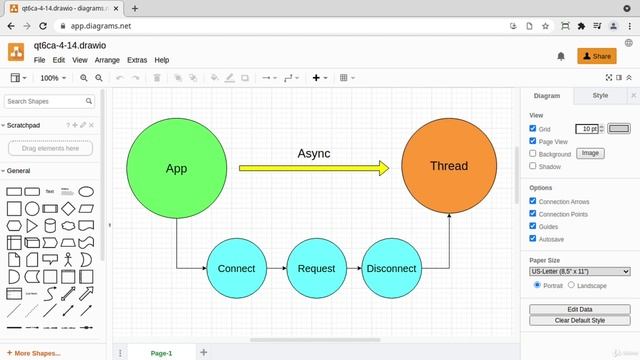Click the language globe icon
This screenshot has height=360, width=640.
tap(629, 43)
